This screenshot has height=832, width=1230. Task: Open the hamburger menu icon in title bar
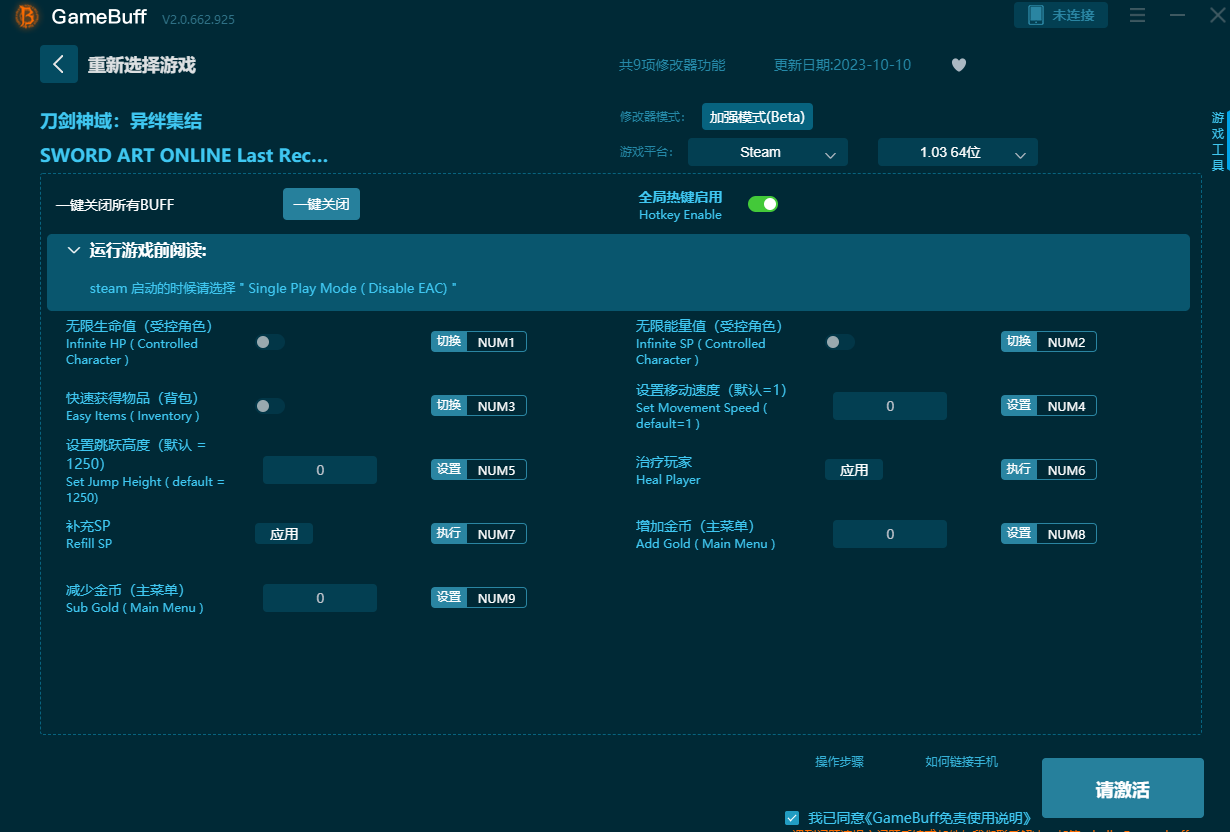click(x=1137, y=15)
